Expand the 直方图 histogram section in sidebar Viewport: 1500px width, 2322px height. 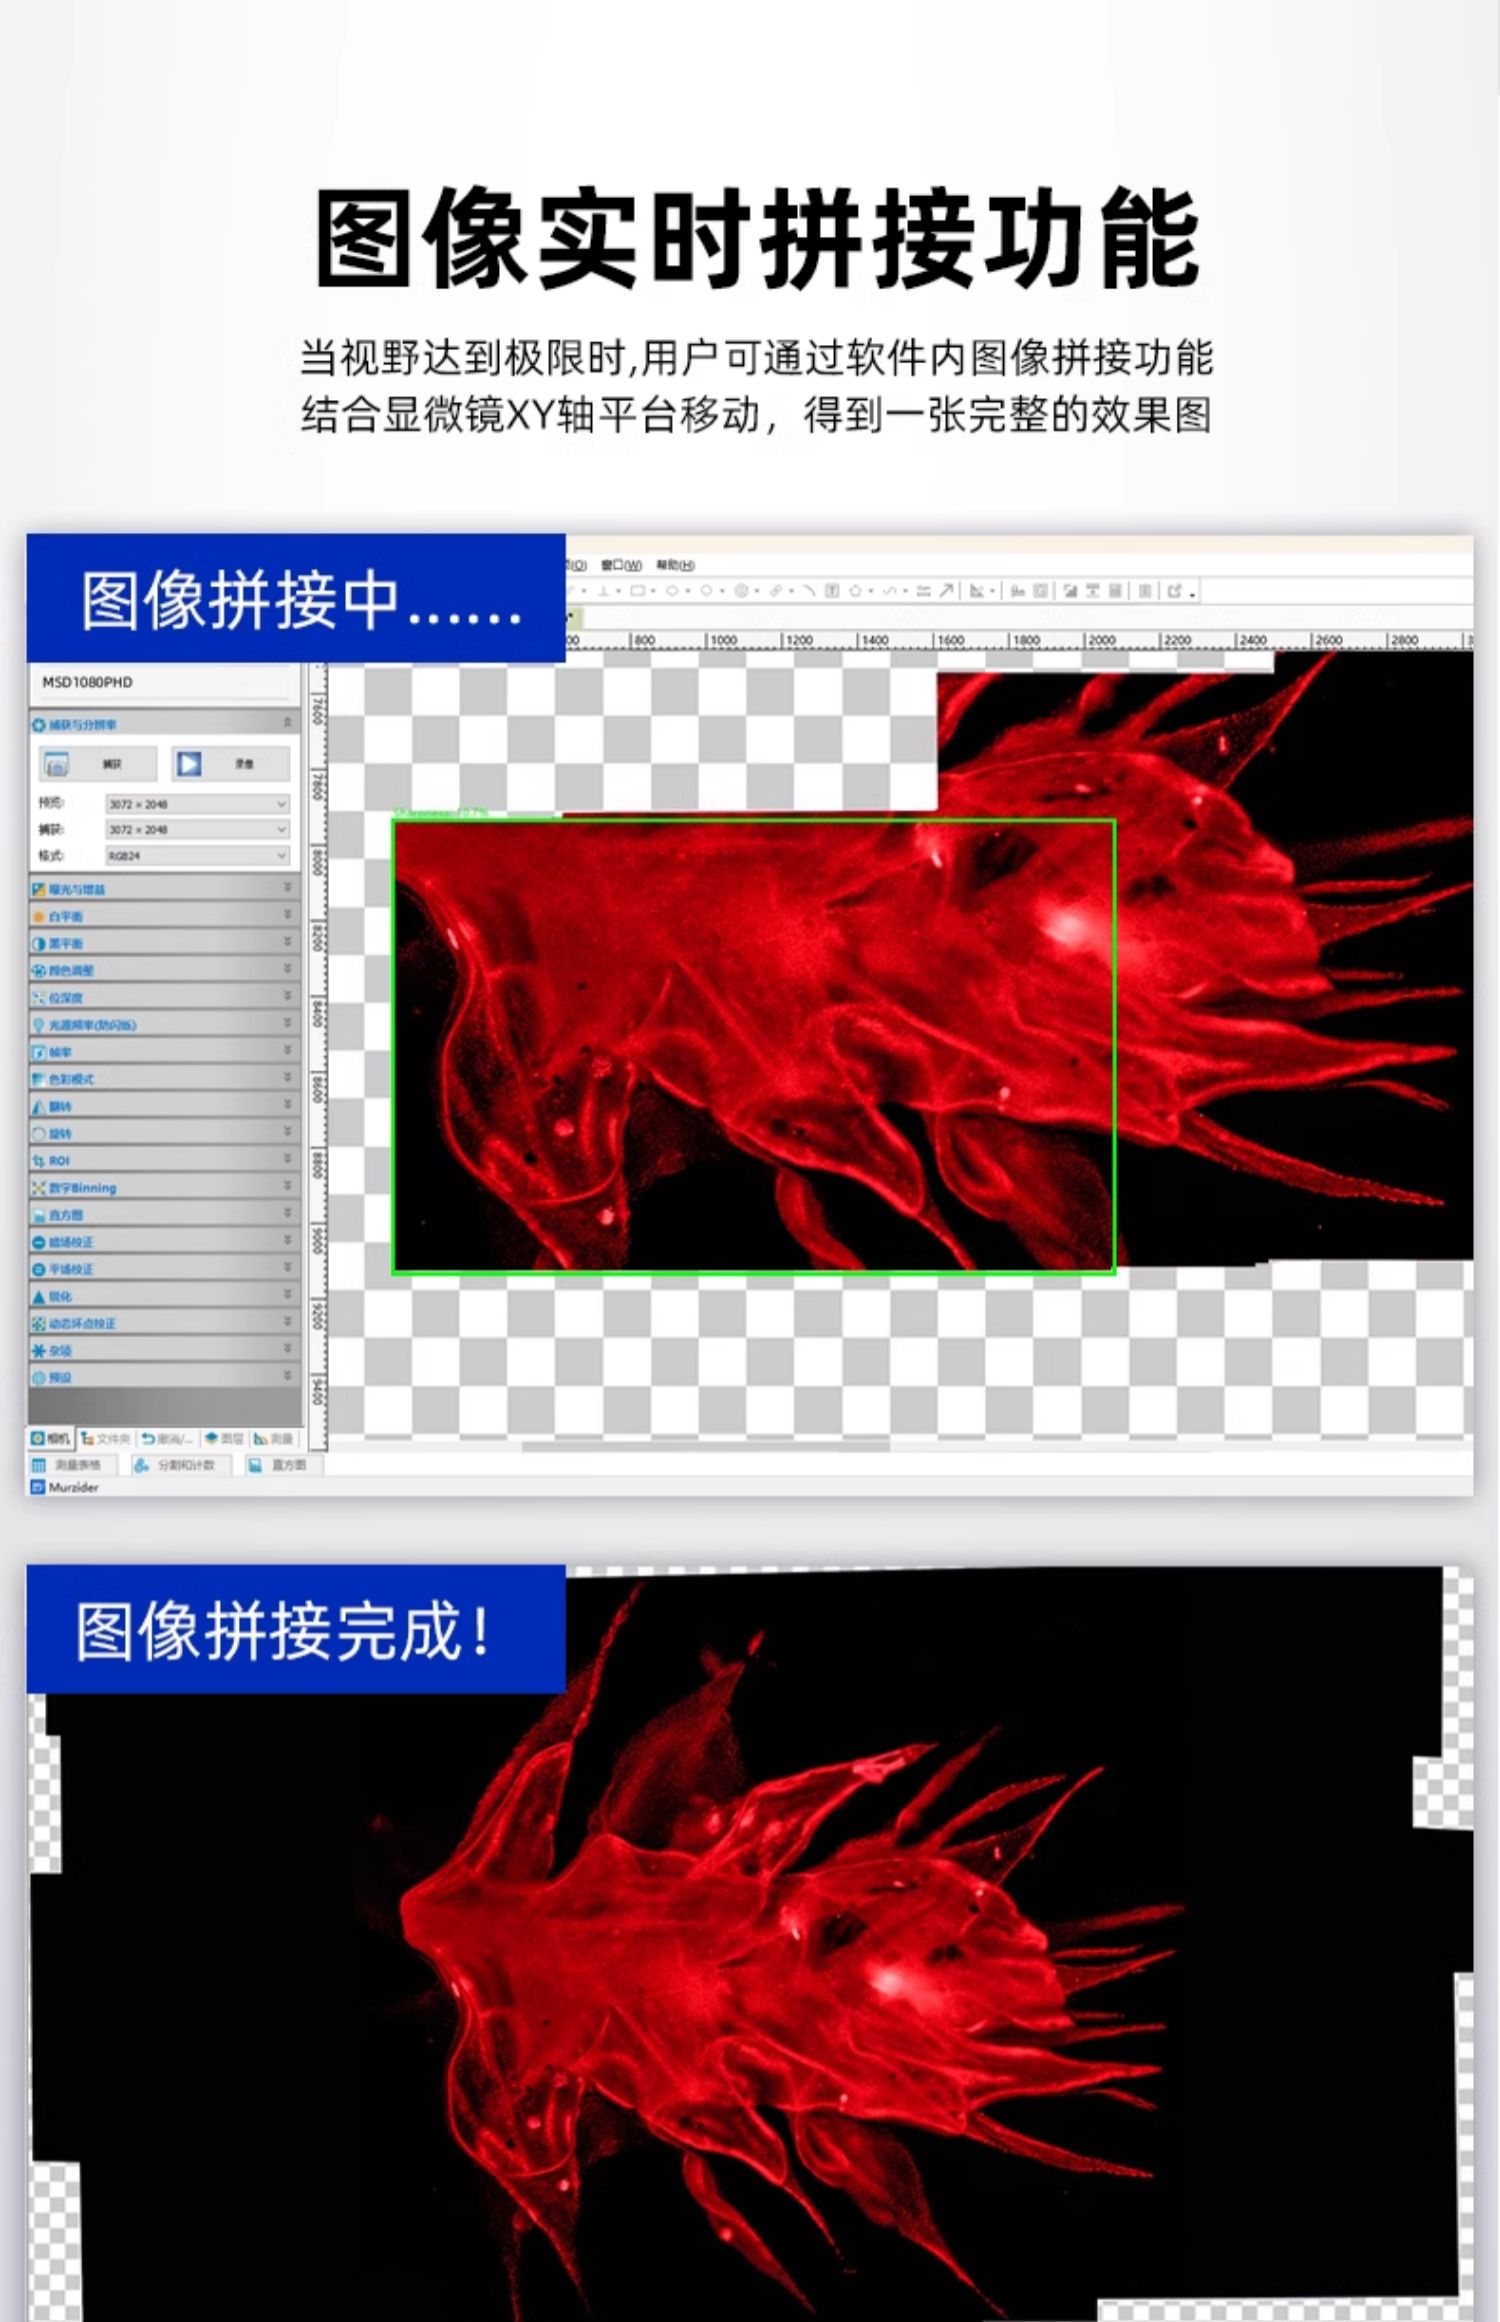pyautogui.click(x=164, y=1214)
